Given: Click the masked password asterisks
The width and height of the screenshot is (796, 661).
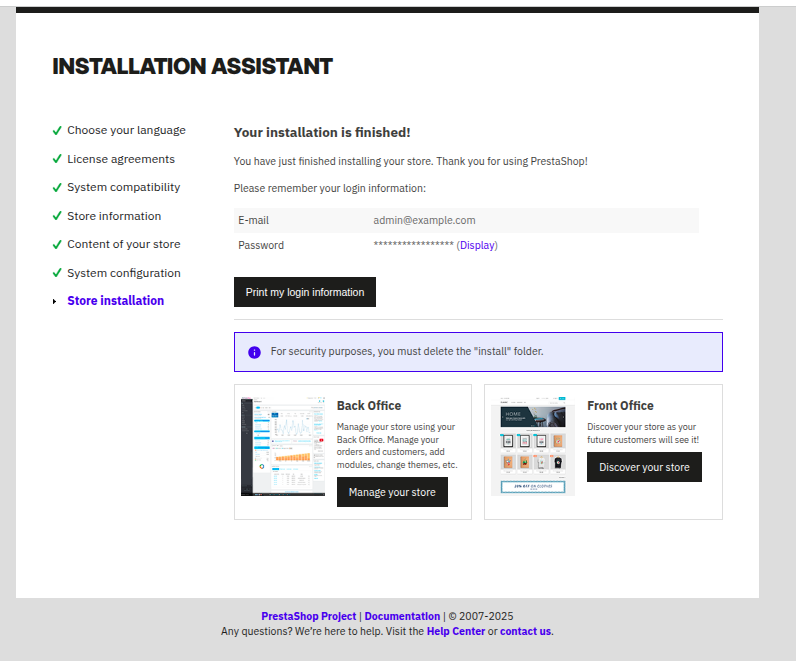Looking at the screenshot, I should (413, 245).
